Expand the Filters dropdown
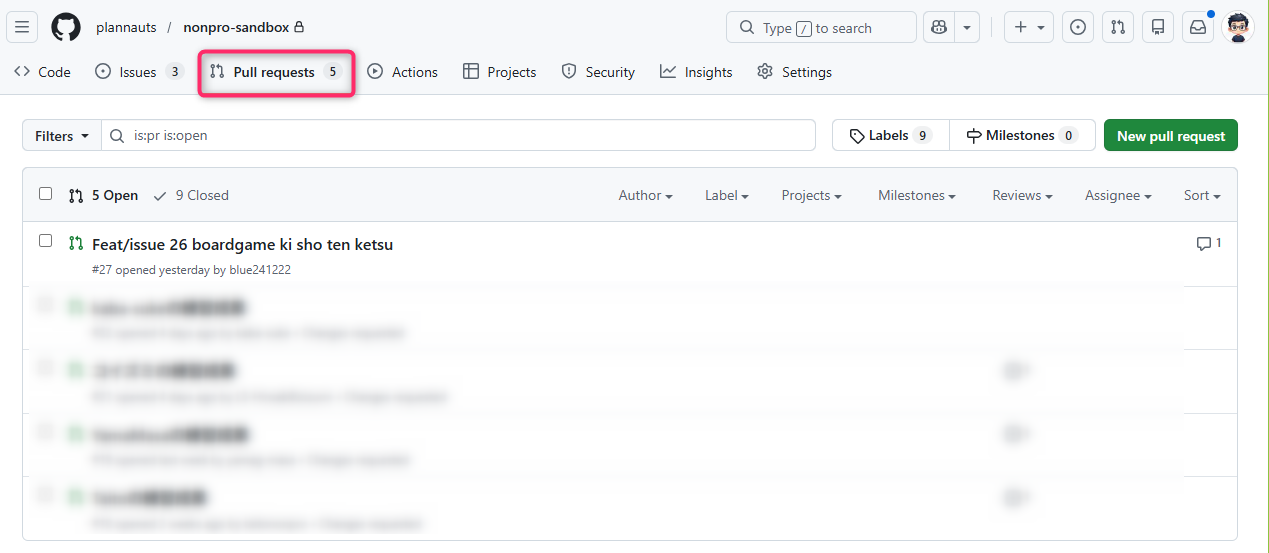Viewport: 1269px width, 553px height. (62, 136)
